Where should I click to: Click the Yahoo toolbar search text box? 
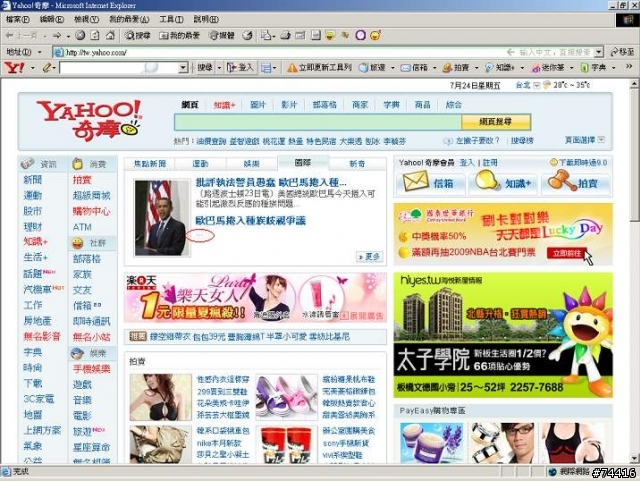tap(119, 68)
